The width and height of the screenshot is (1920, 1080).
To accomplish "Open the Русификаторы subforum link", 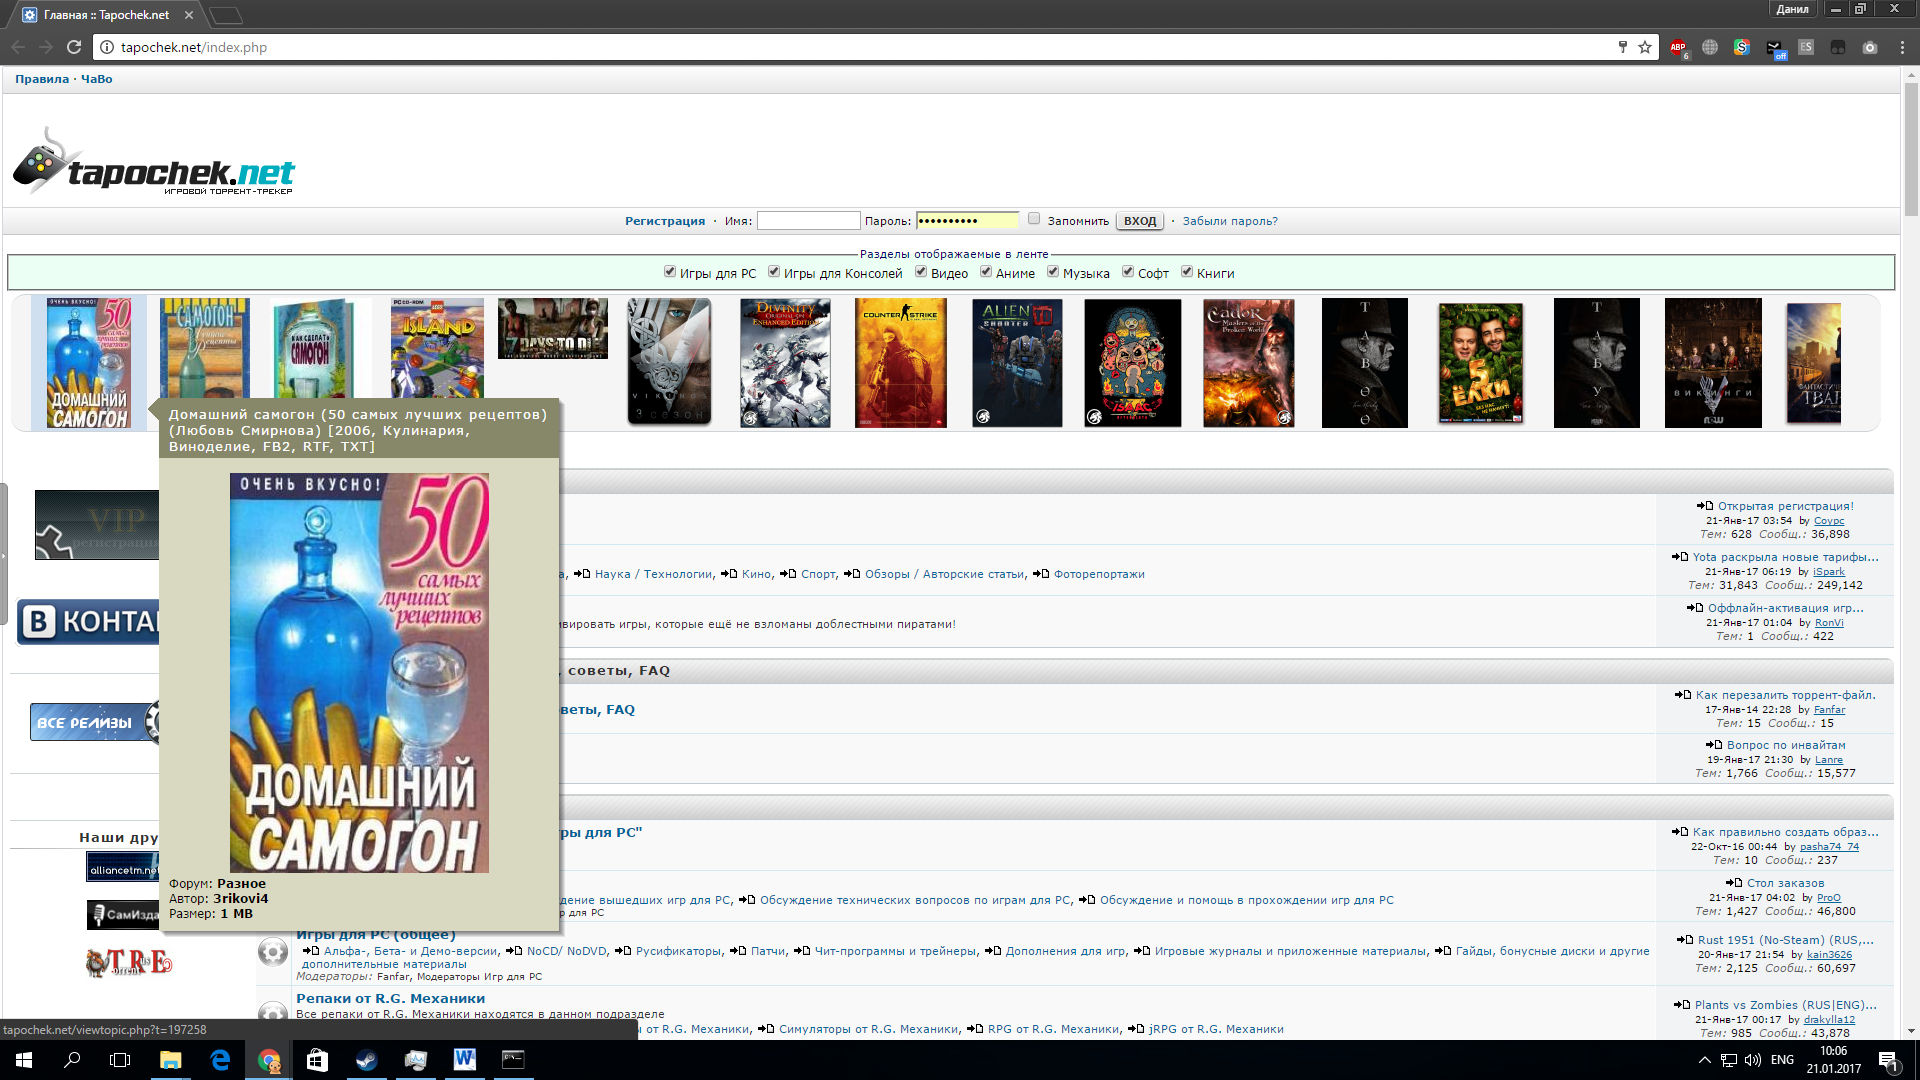I will coord(679,951).
